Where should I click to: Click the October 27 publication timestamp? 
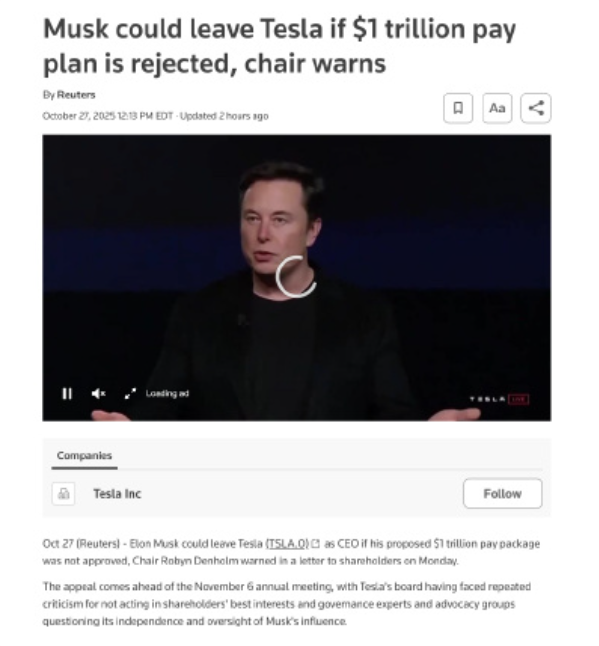(x=108, y=116)
